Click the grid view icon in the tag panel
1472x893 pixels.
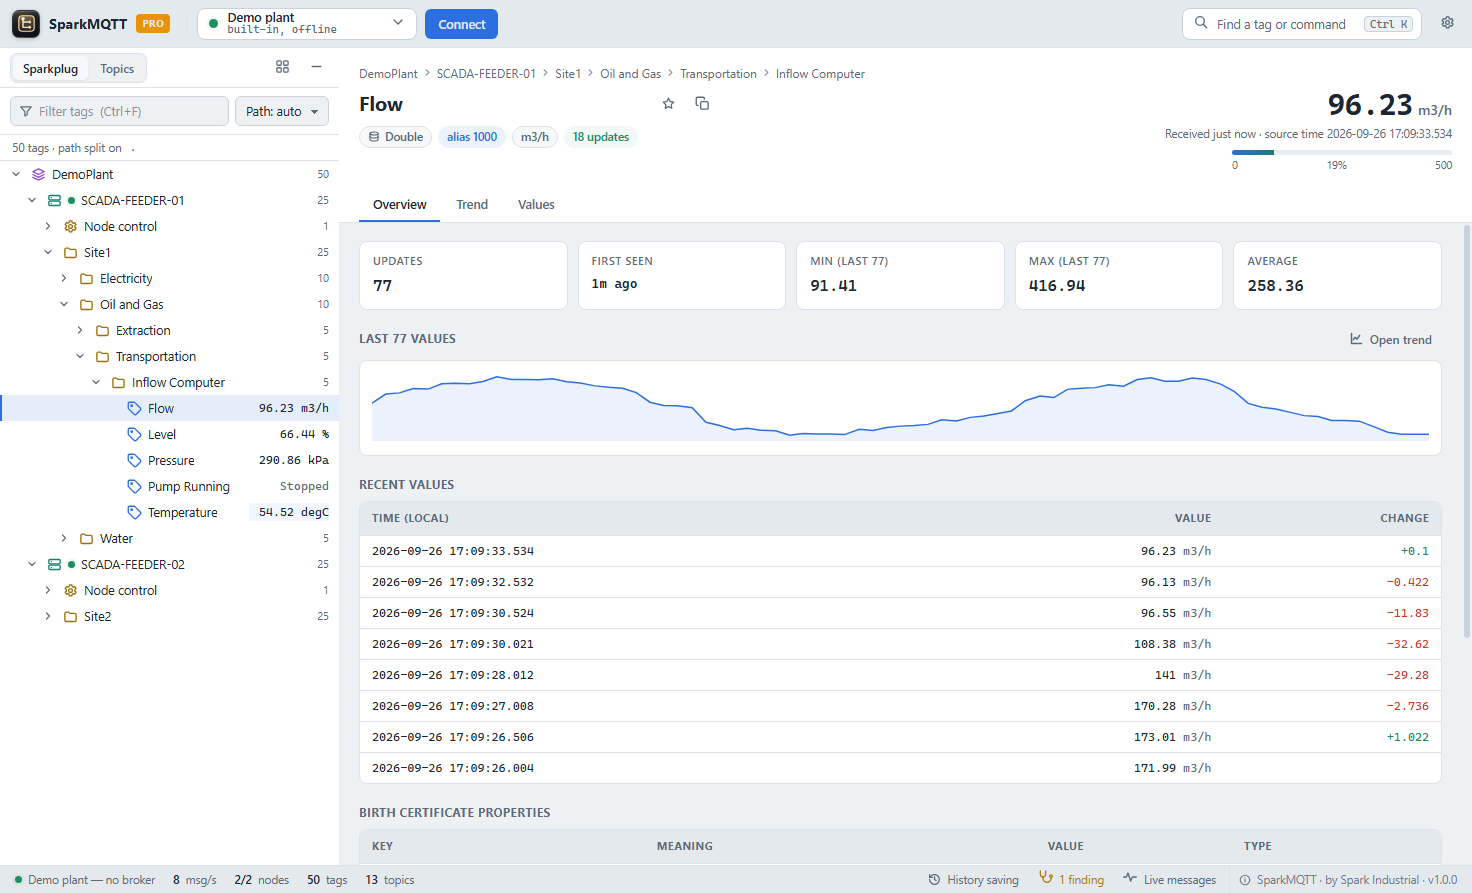coord(282,67)
